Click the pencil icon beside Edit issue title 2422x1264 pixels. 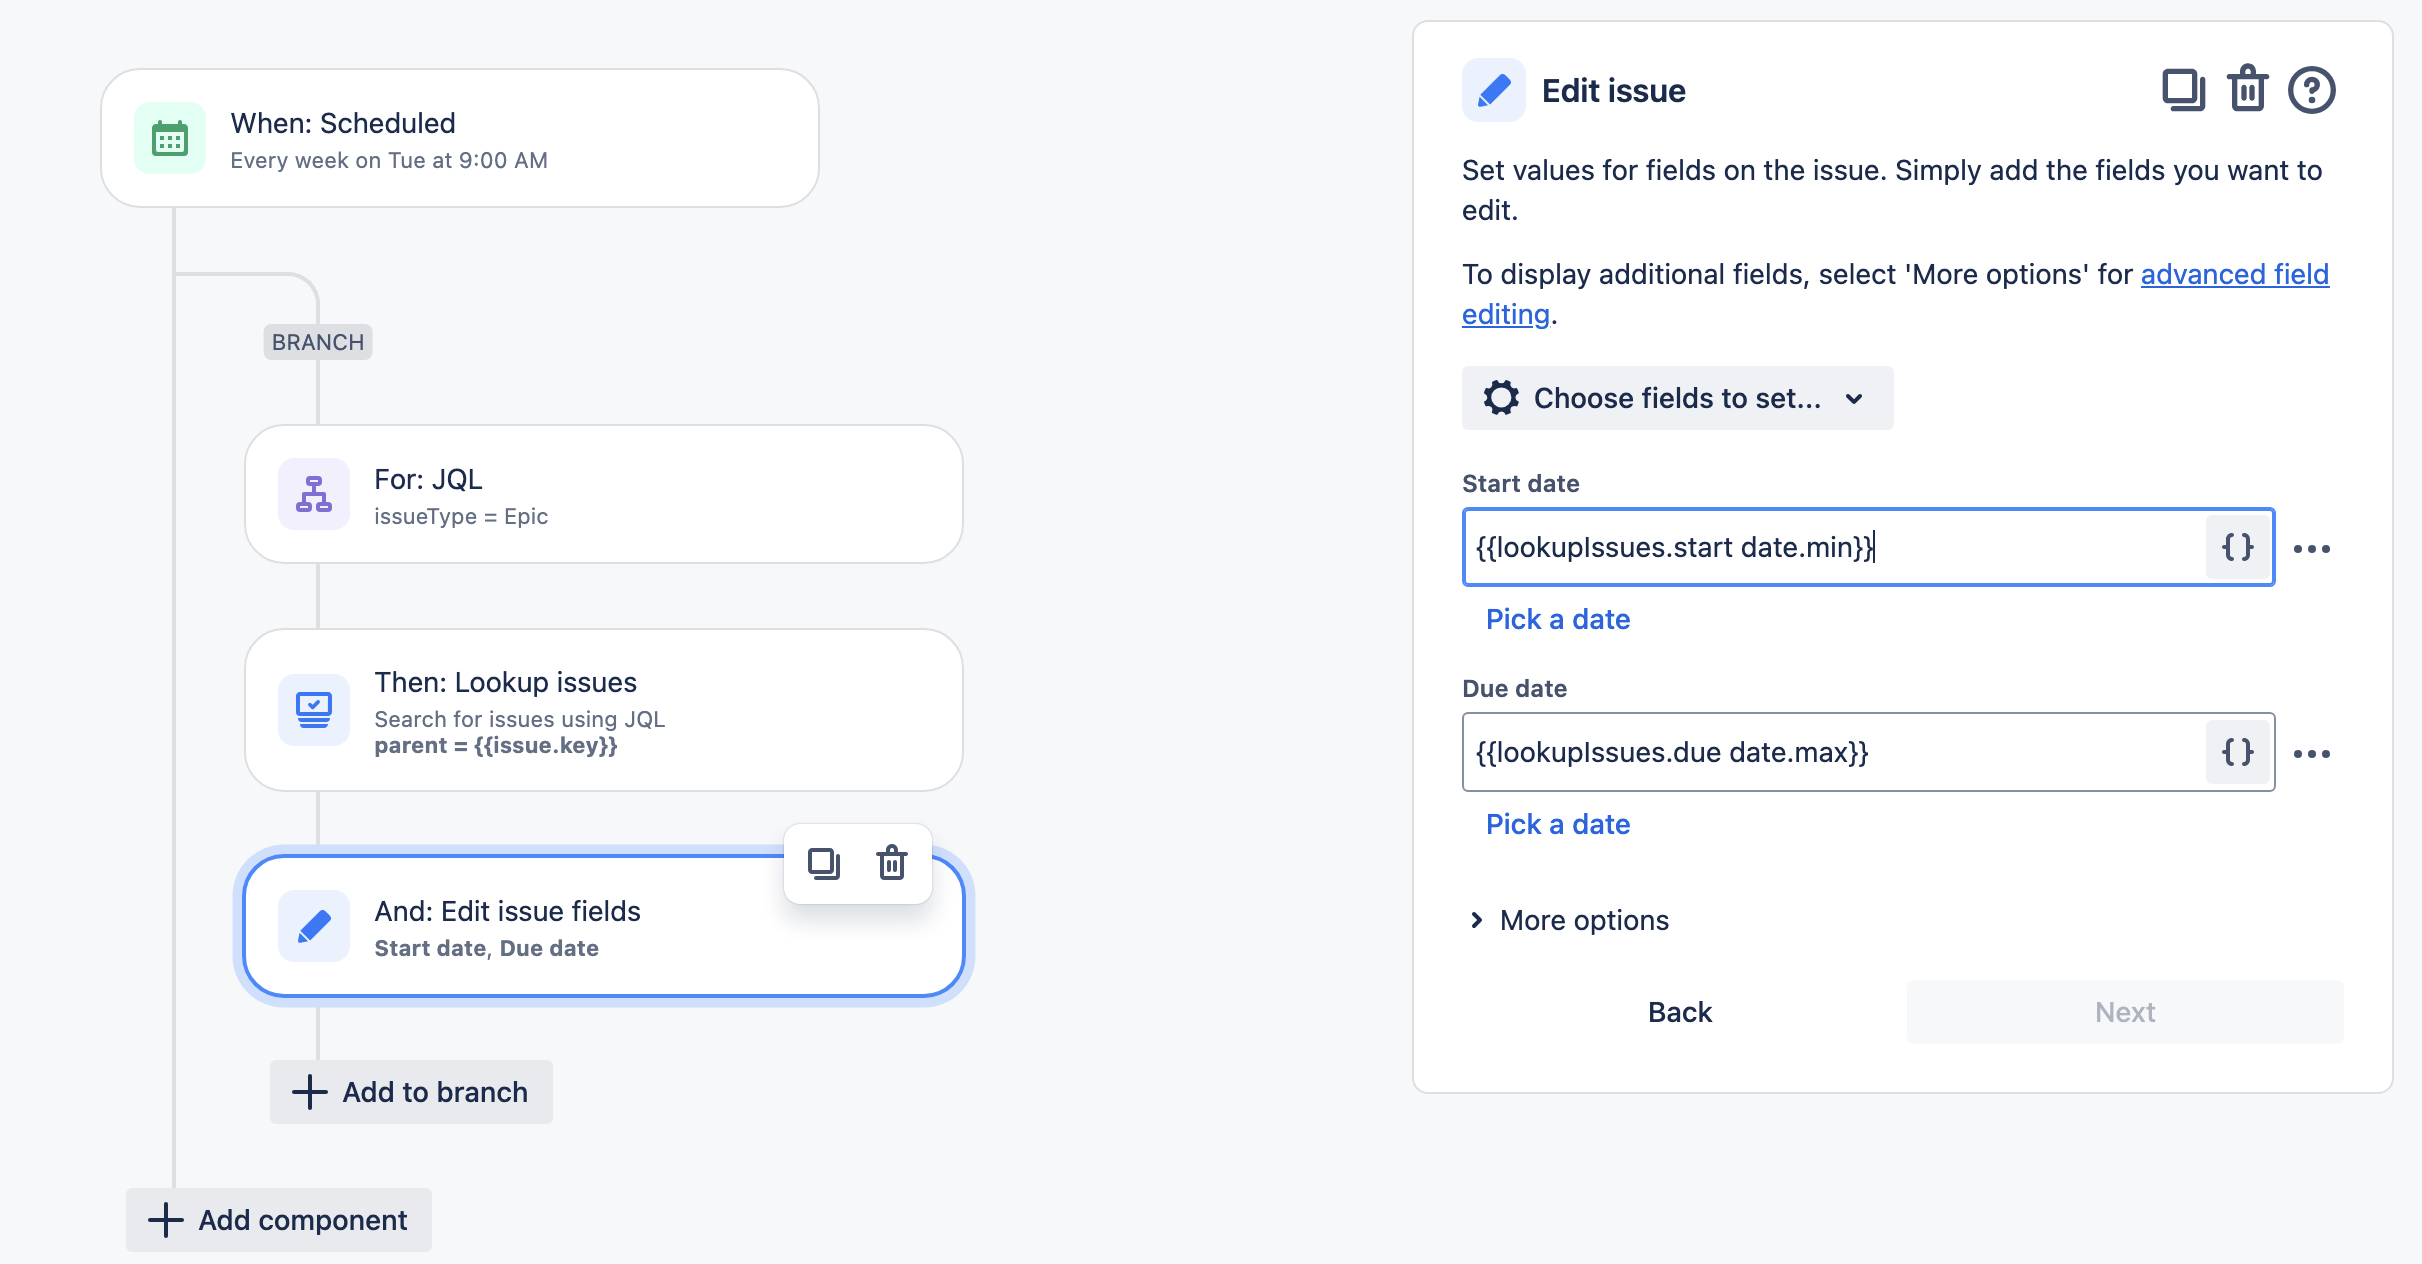(x=1494, y=90)
